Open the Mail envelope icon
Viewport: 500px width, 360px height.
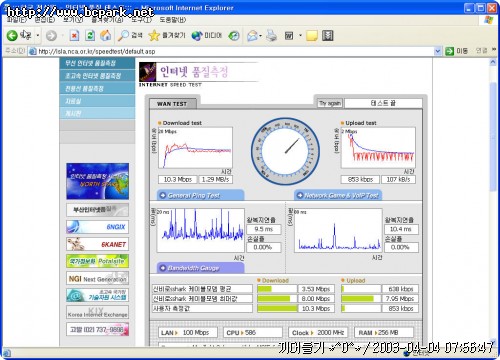point(252,35)
